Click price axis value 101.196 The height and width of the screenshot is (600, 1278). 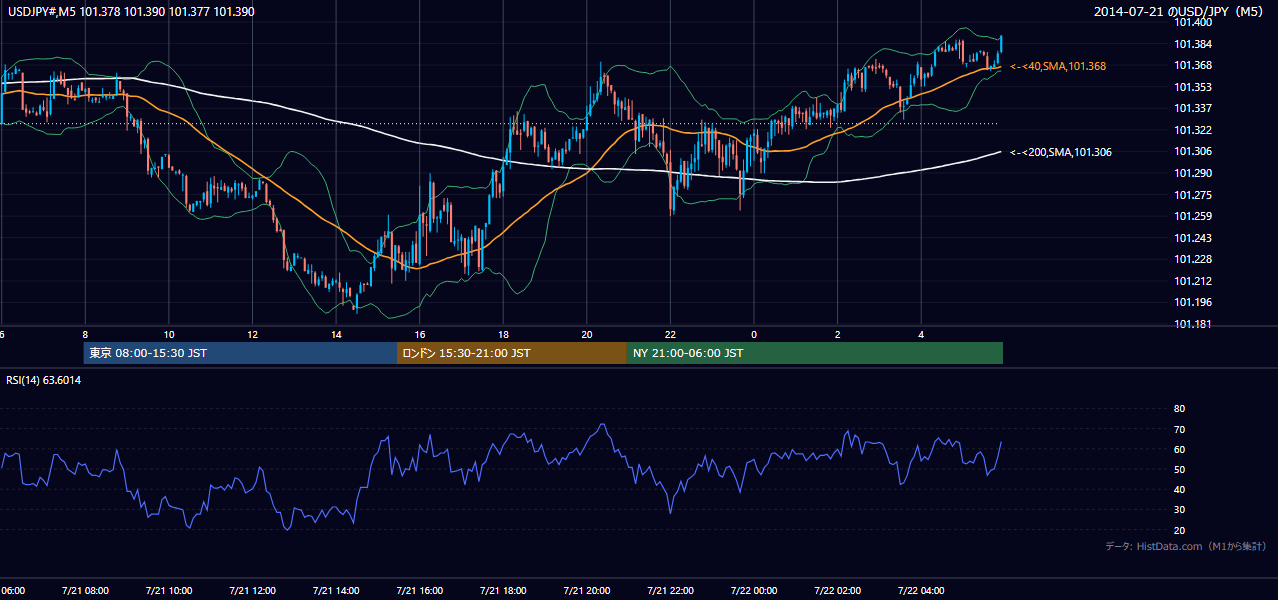(1193, 302)
